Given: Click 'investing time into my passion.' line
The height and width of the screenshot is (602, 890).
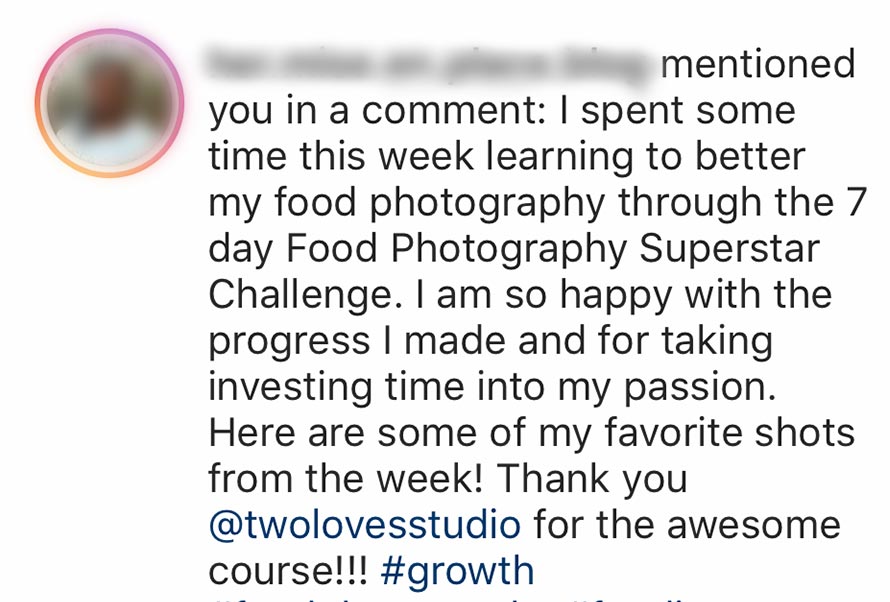Looking at the screenshot, I should pos(485,387).
